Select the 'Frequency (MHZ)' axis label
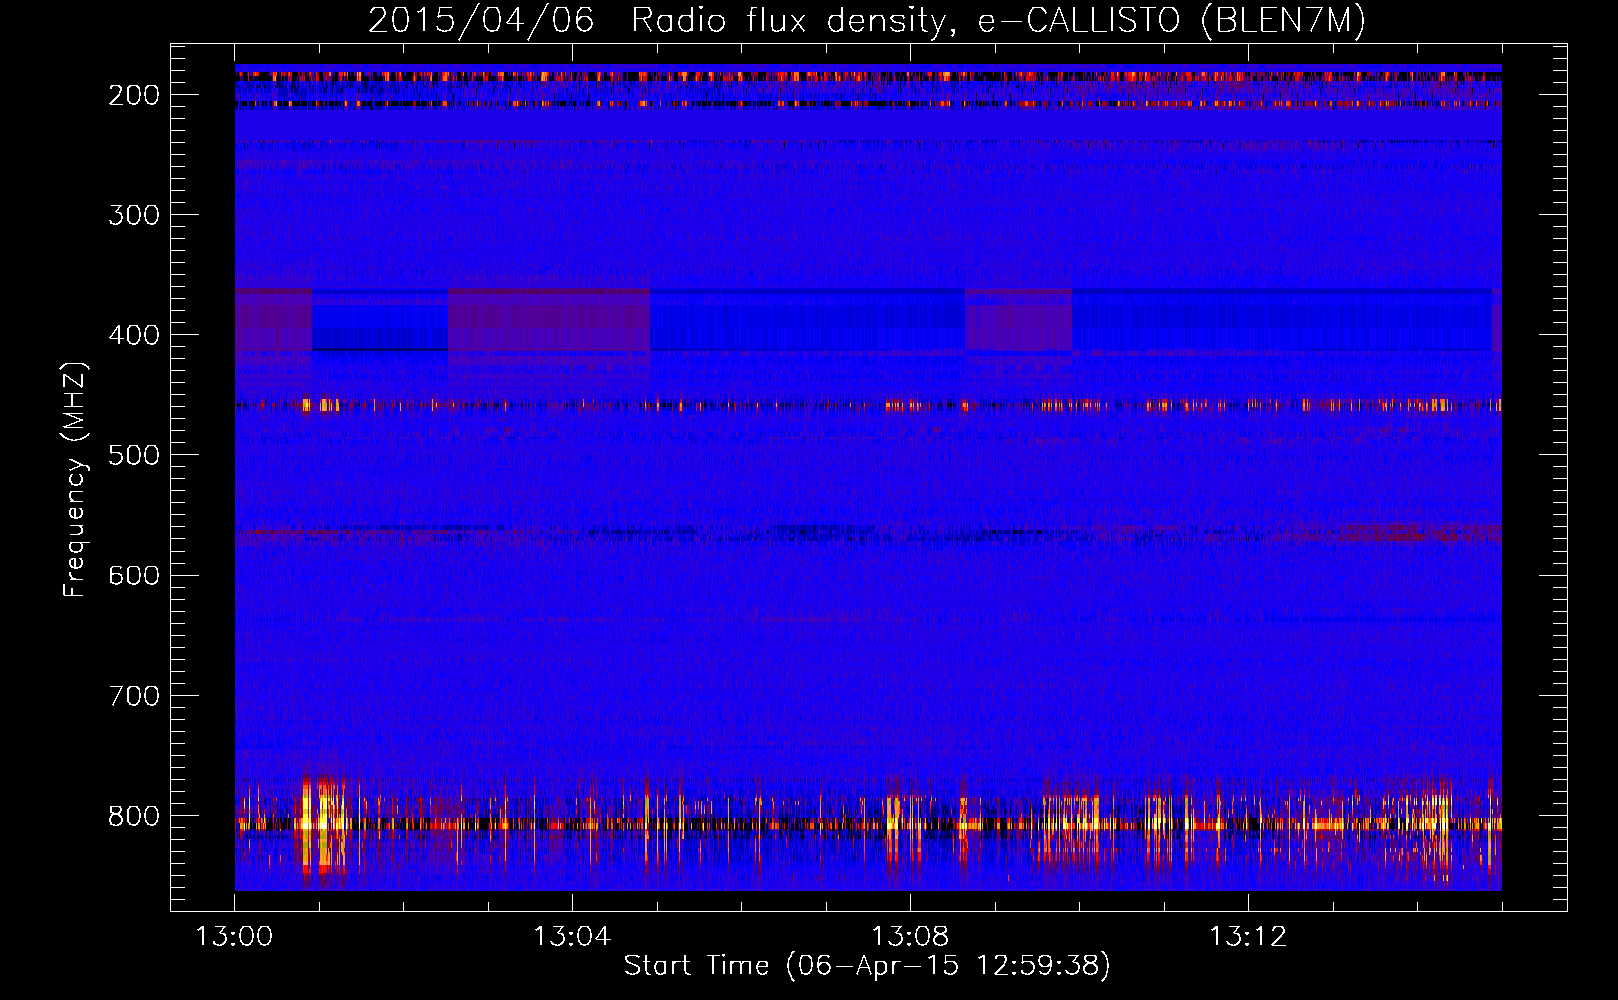Screen dimensions: 1618x1000 click(75, 480)
